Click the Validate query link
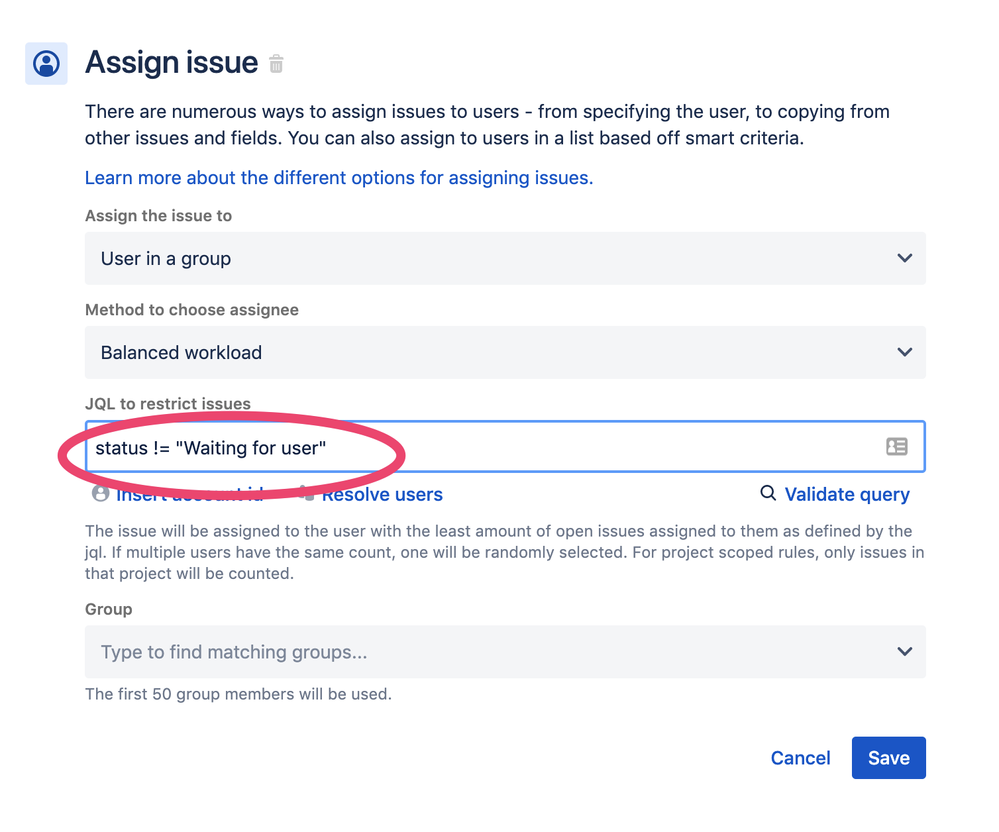Screen dimensions: 999x832 (x=846, y=494)
